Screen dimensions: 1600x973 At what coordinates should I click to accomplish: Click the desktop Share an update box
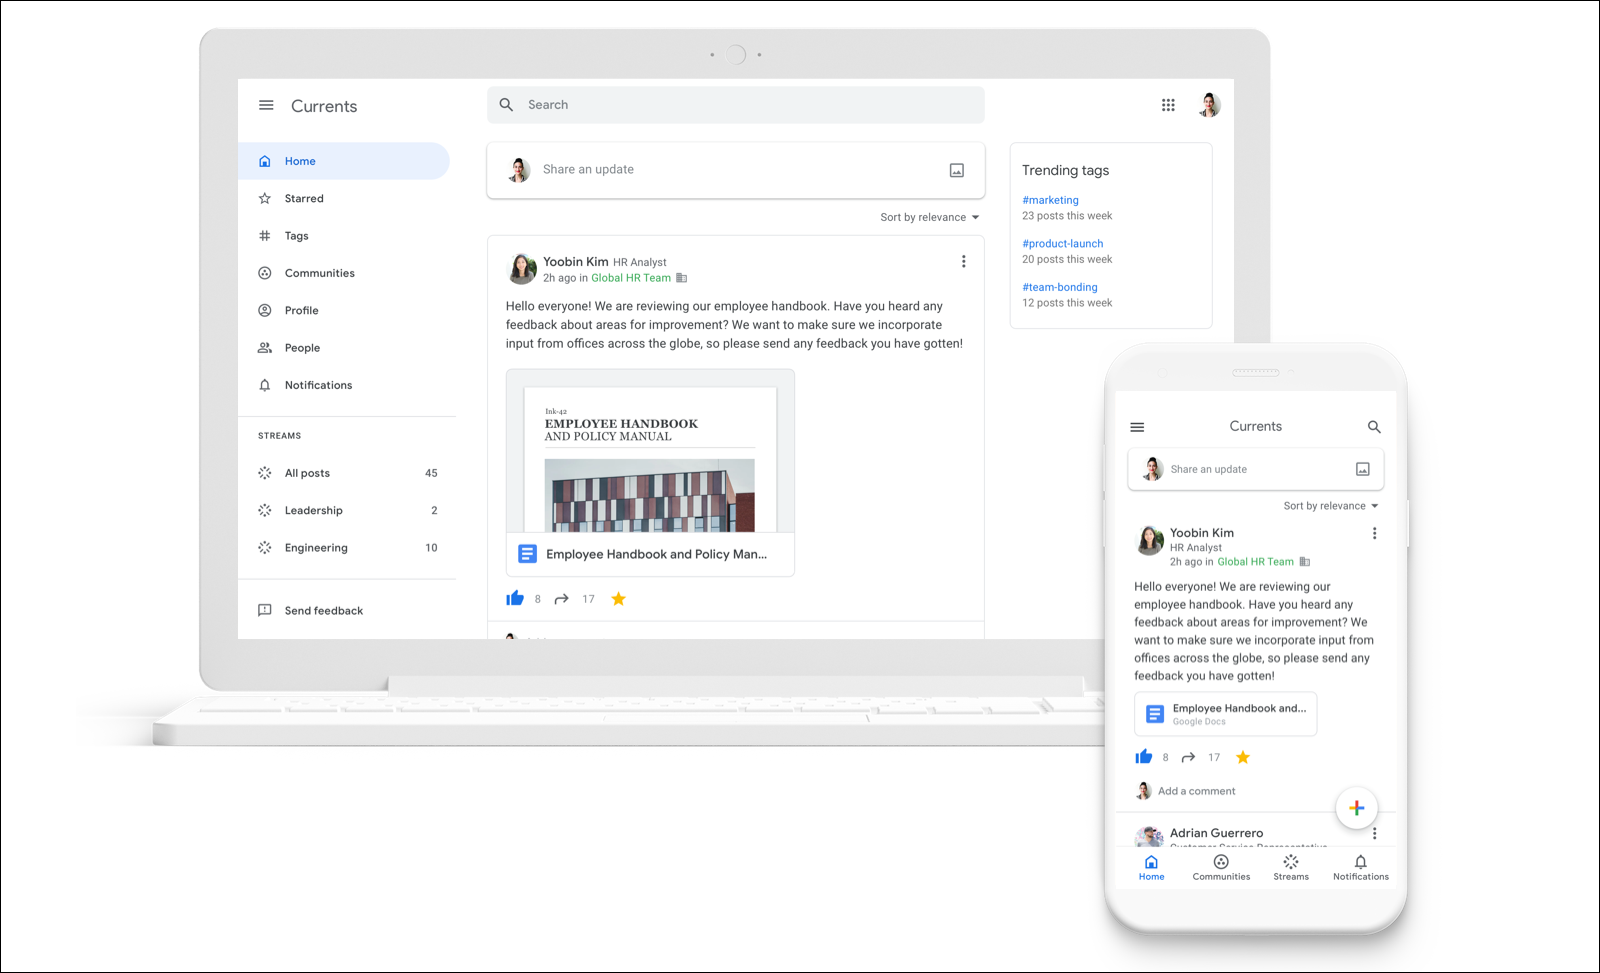735,170
